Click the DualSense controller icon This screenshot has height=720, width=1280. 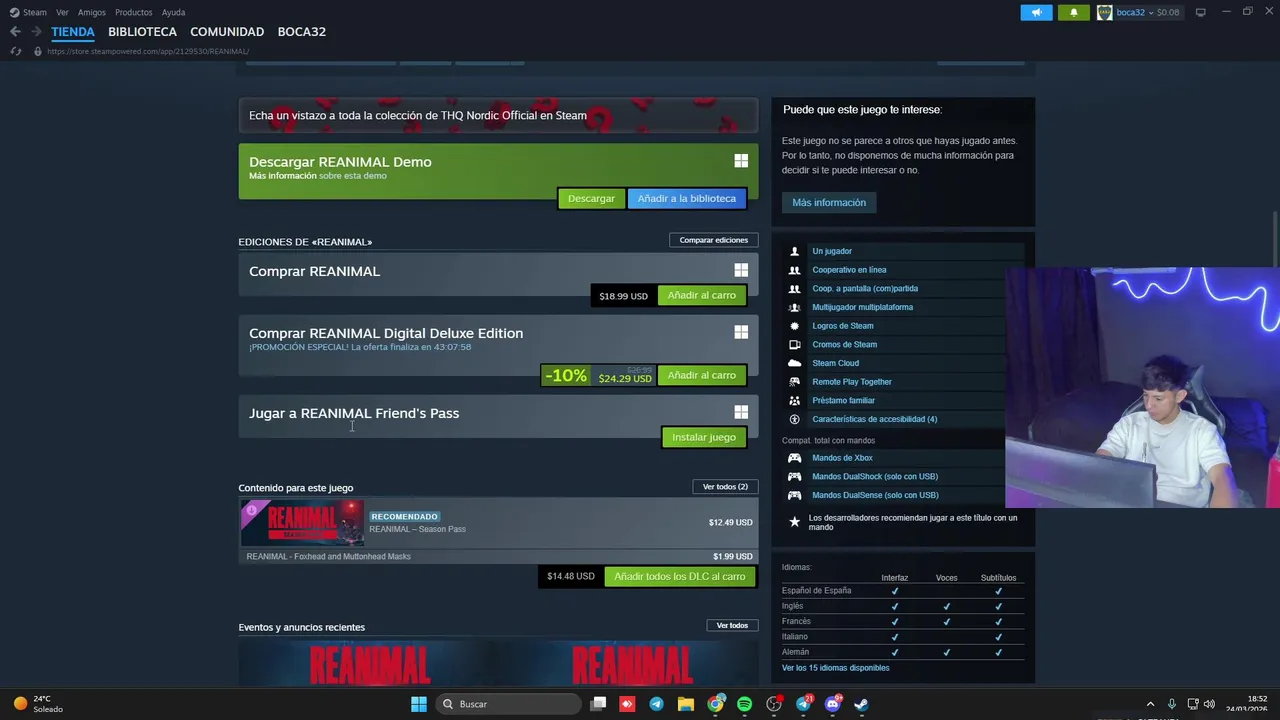coord(794,495)
